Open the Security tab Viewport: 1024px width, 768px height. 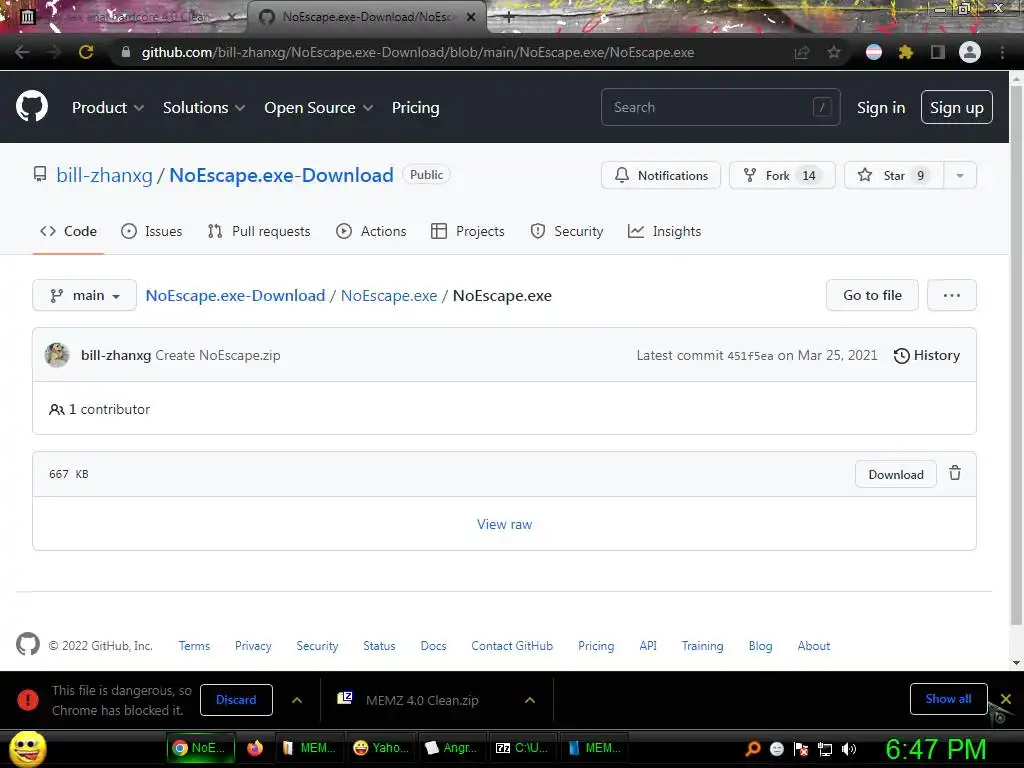tap(566, 231)
